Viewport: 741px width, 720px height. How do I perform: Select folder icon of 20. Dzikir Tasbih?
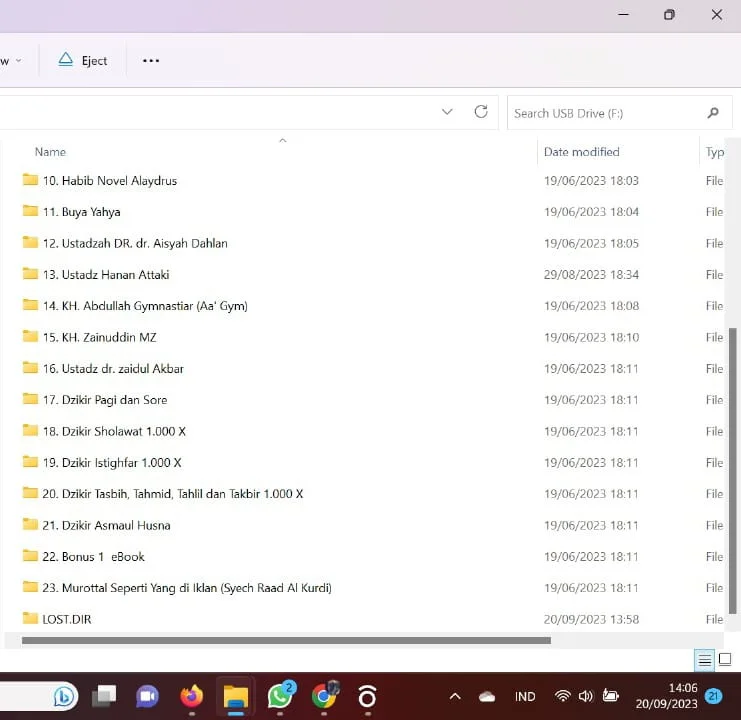click(x=30, y=493)
